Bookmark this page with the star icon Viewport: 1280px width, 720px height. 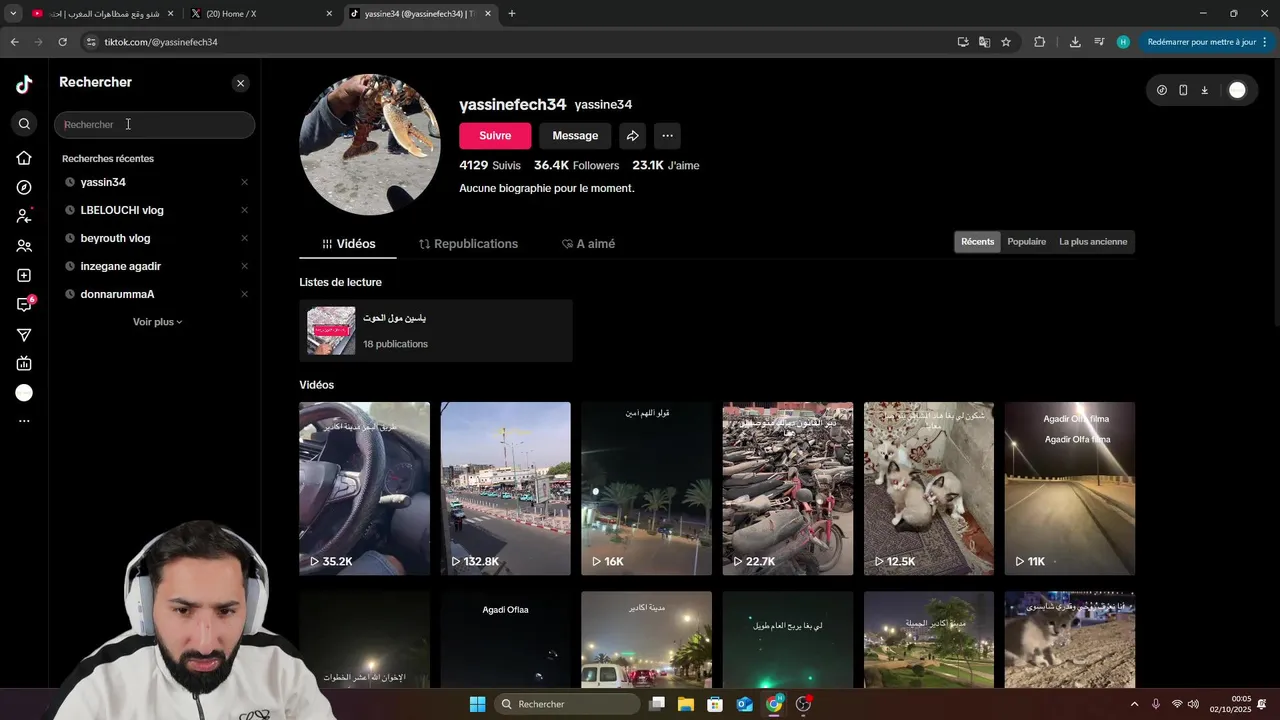coord(1006,42)
